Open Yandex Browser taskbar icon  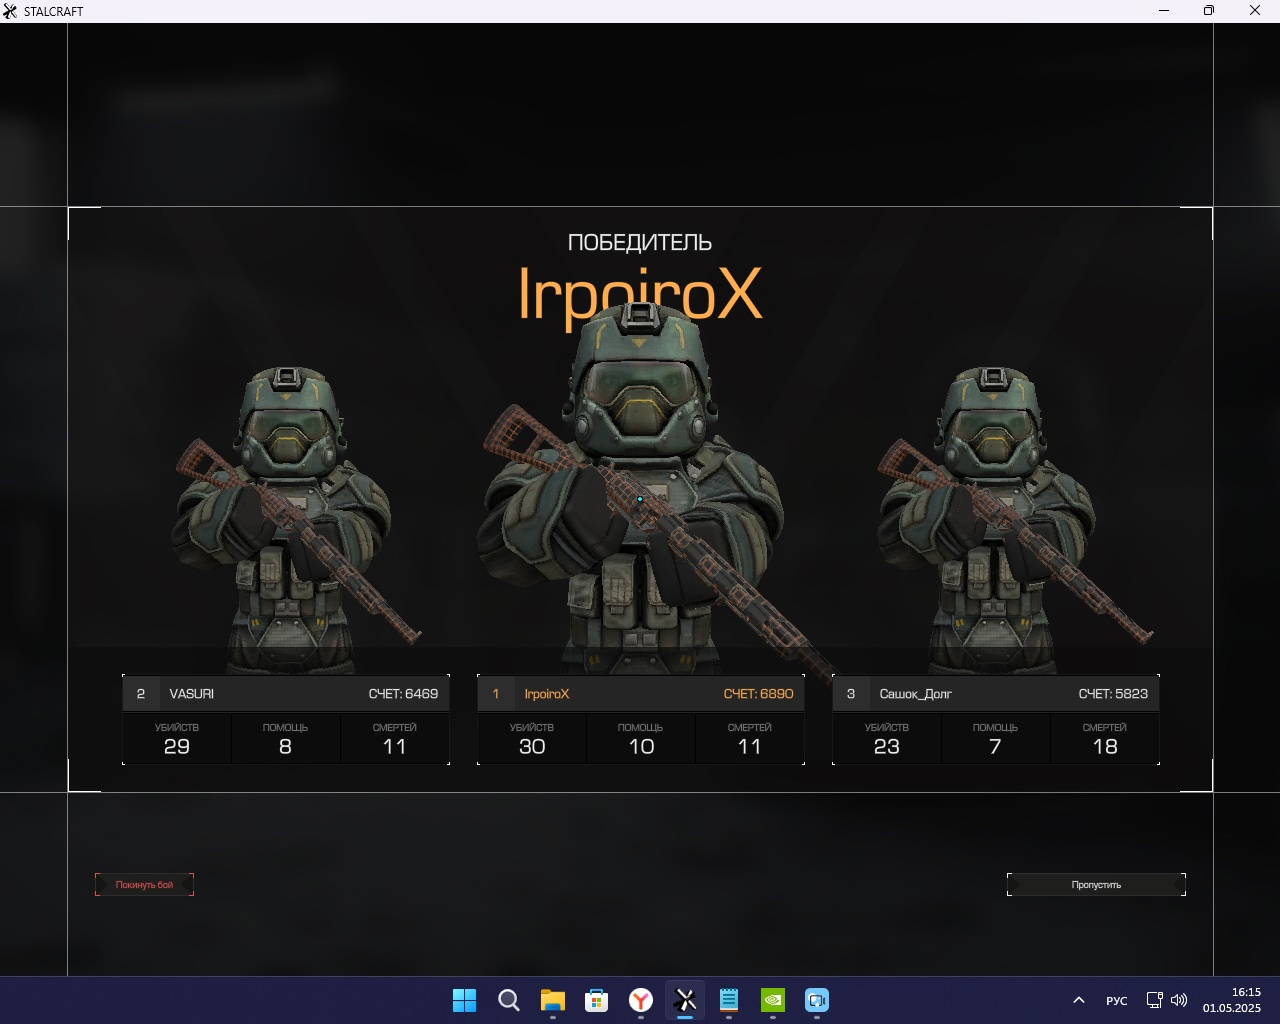point(641,1000)
